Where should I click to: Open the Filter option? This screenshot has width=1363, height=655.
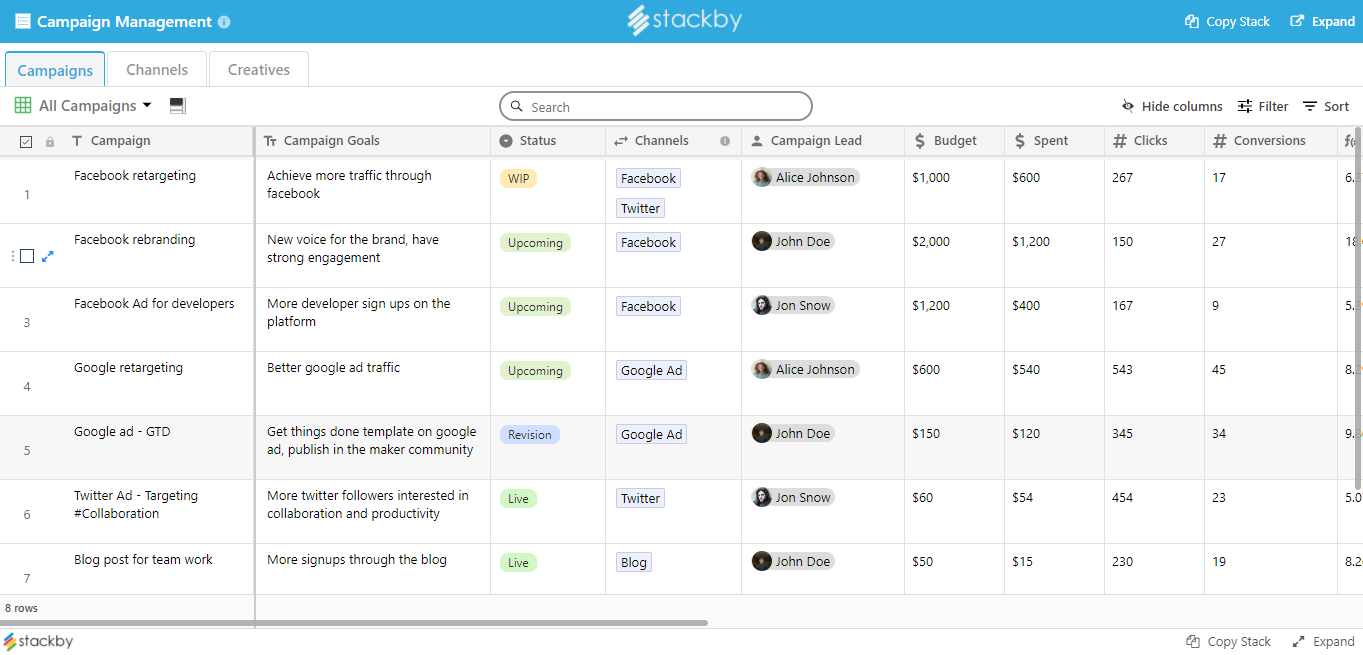point(1263,107)
